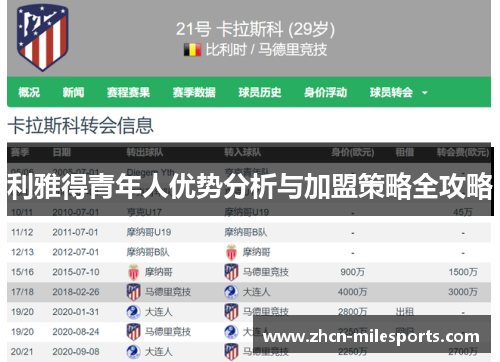Click Monaco crest in the 12/13 row
The image size is (500, 362).
231,252
